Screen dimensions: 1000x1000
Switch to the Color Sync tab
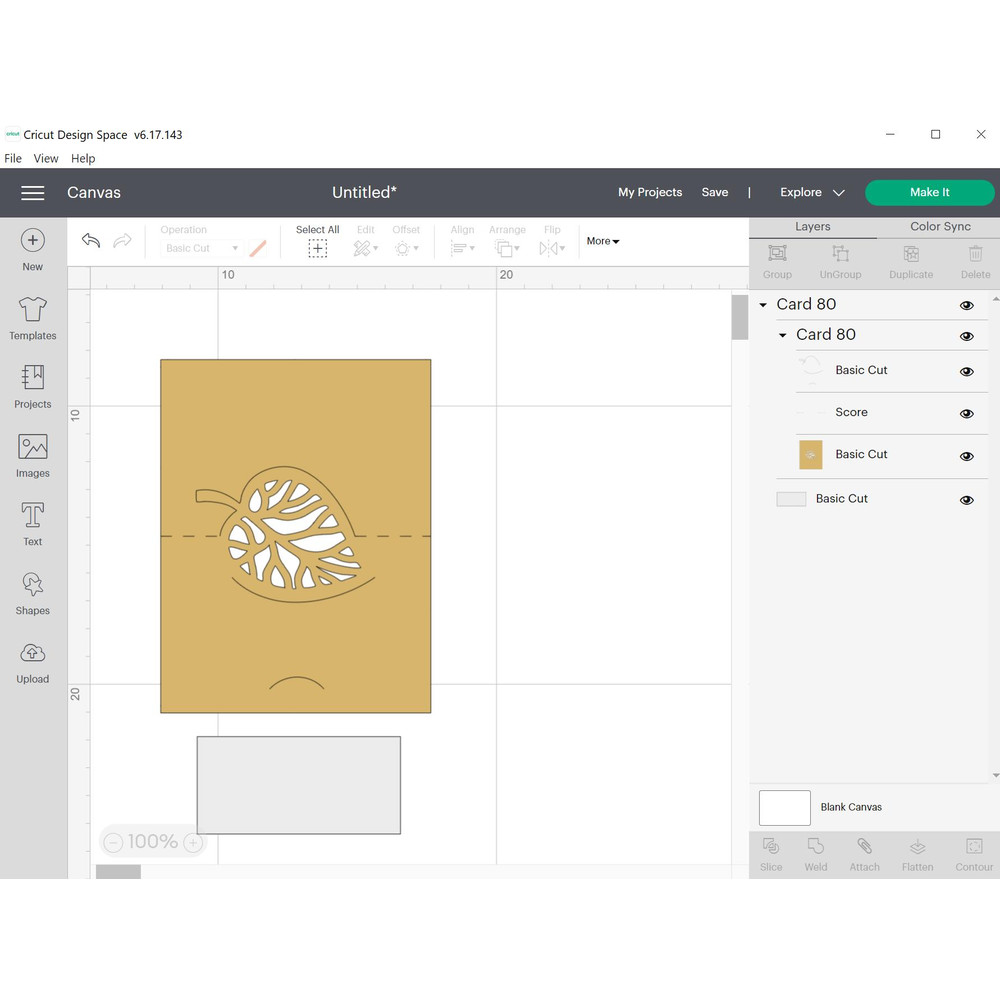(940, 227)
